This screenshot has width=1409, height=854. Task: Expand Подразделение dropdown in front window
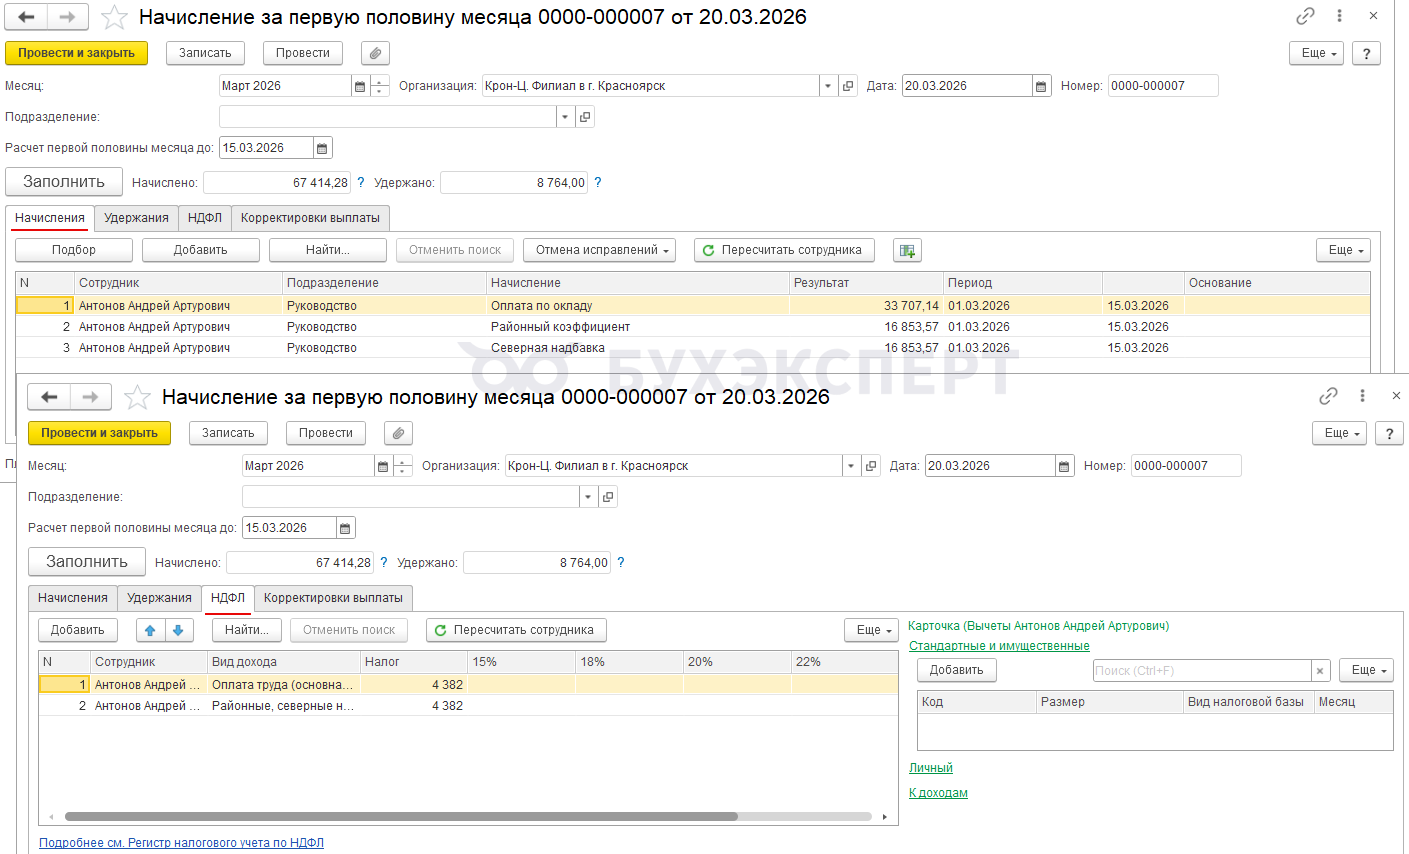click(x=588, y=497)
